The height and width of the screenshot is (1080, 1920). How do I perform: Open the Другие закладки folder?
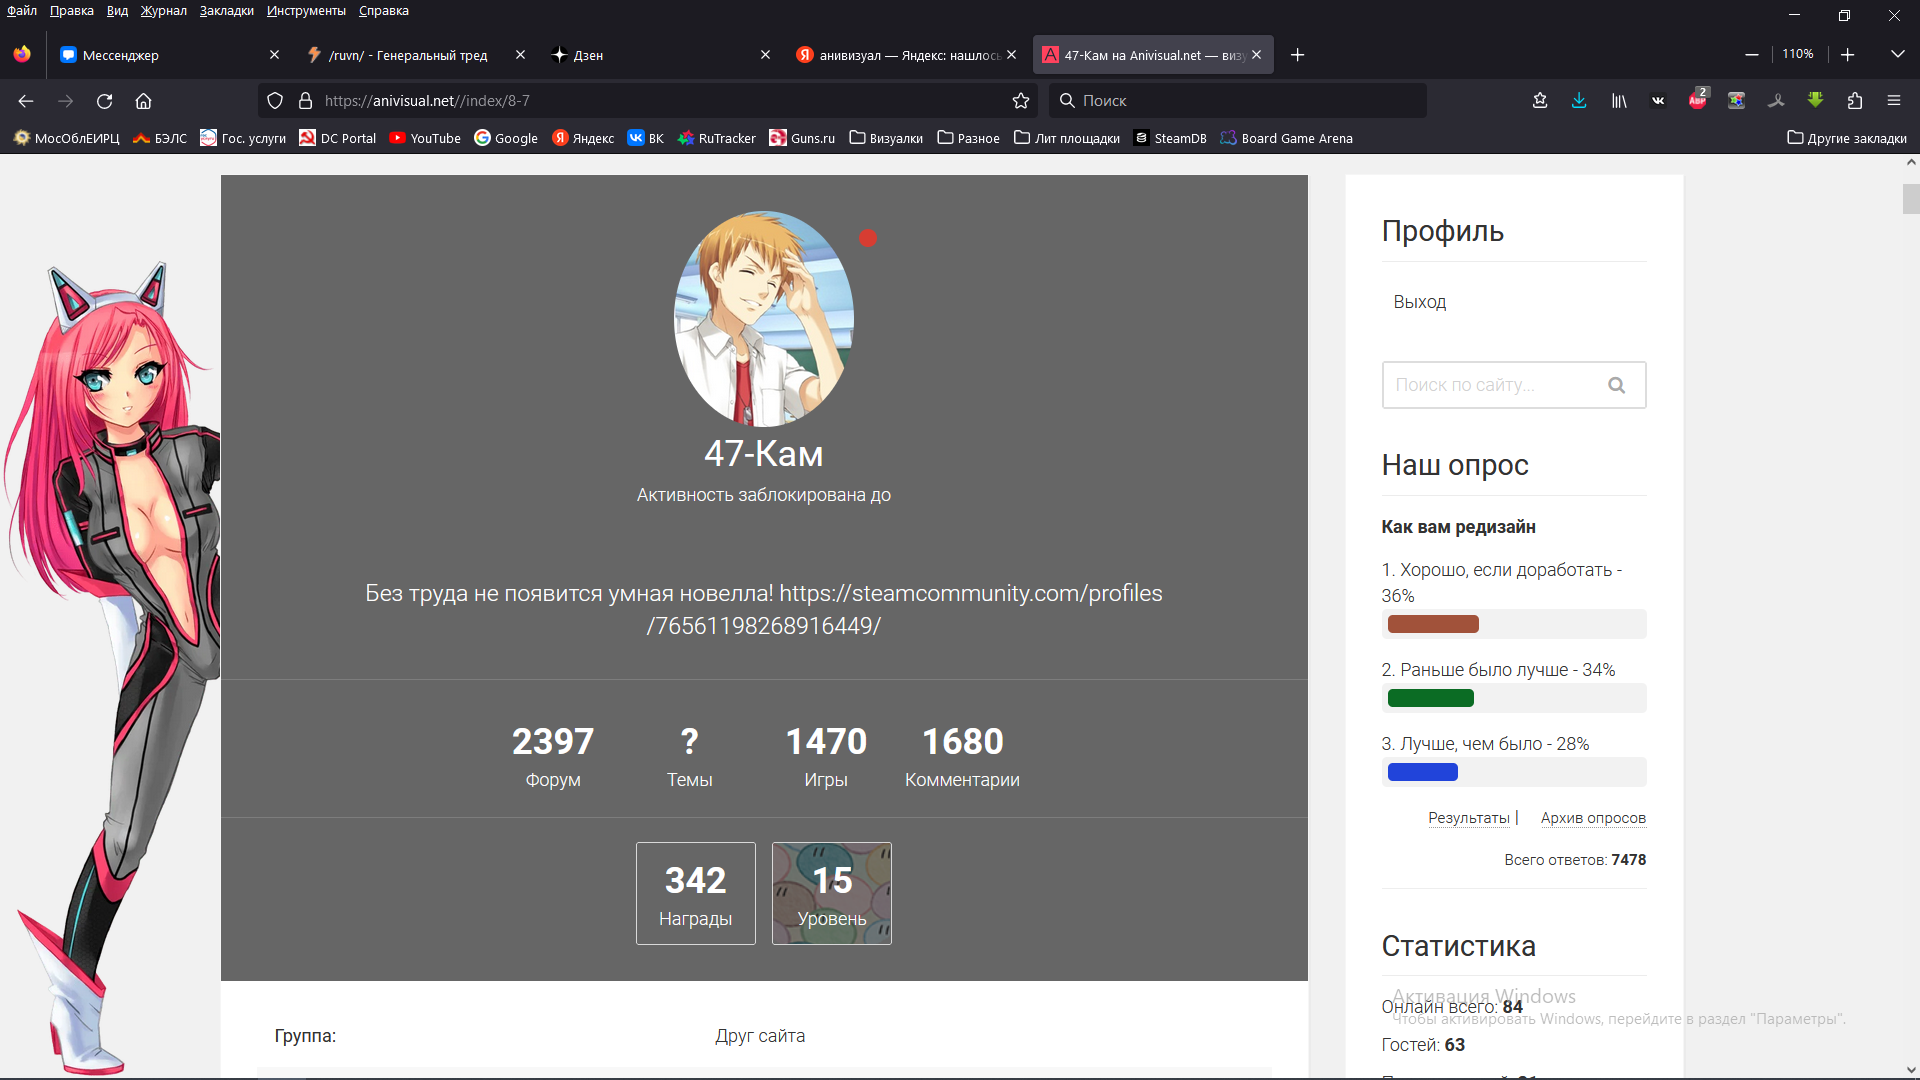(x=1846, y=138)
